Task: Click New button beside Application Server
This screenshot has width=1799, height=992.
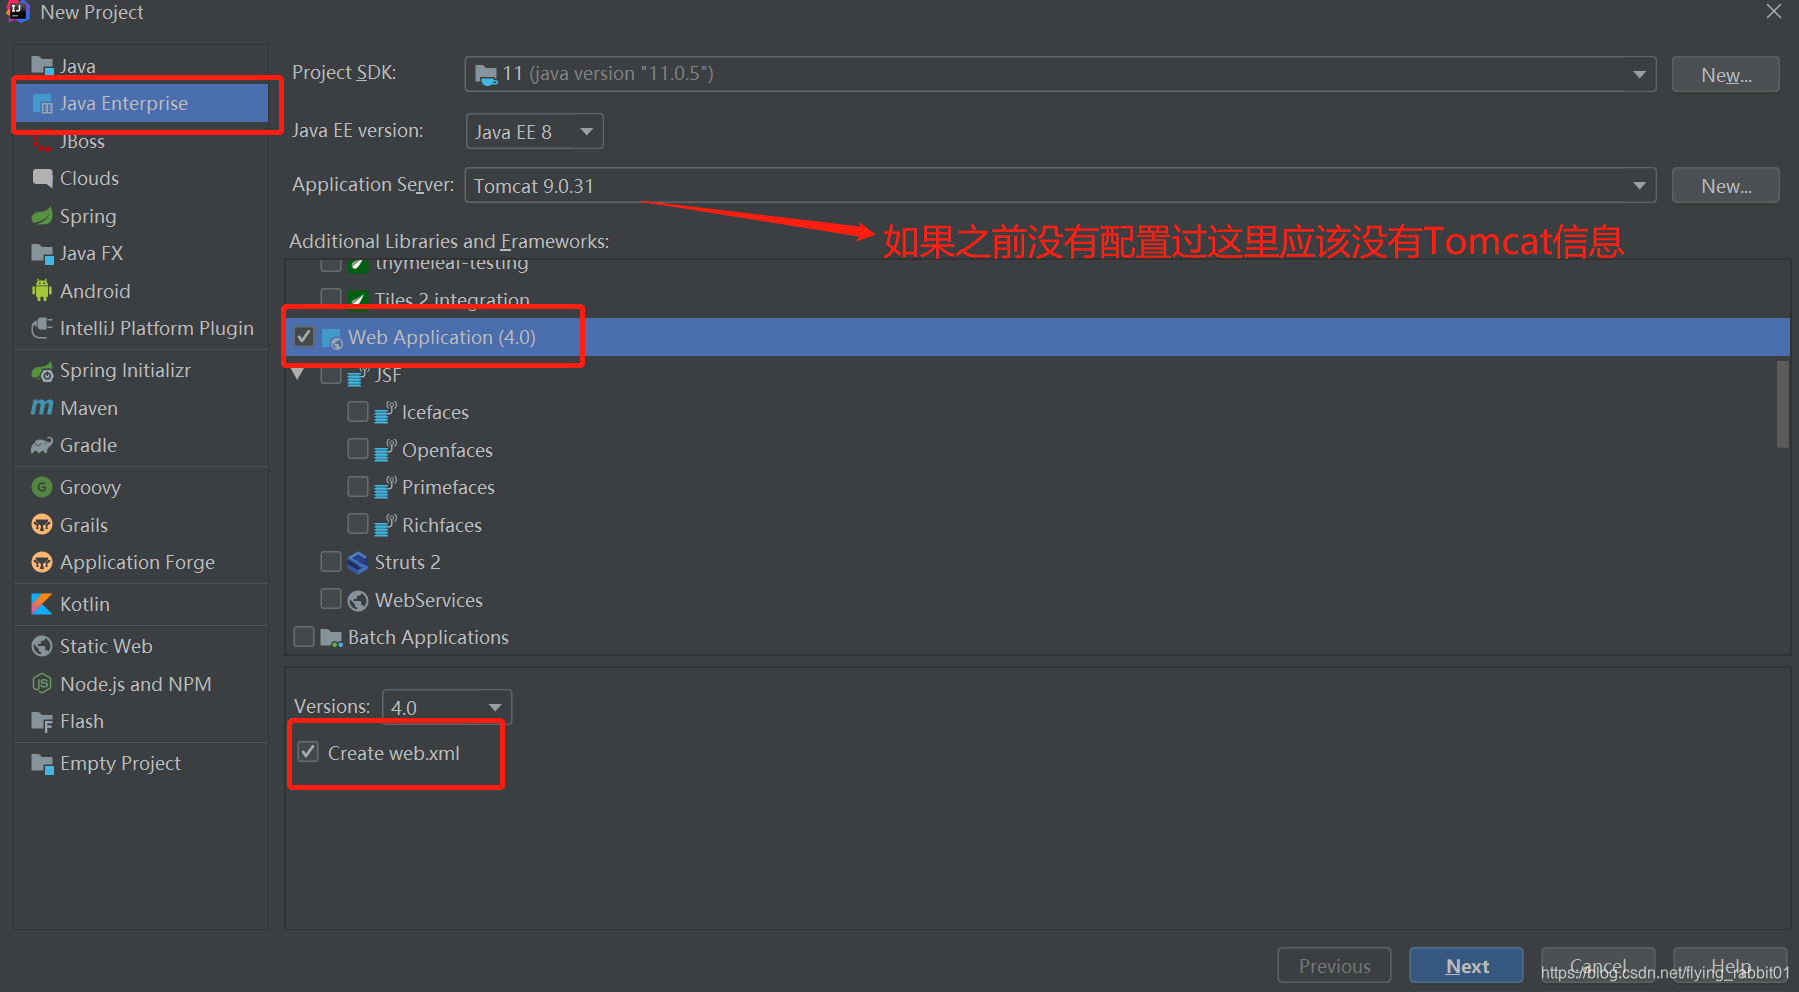Action: (x=1725, y=186)
